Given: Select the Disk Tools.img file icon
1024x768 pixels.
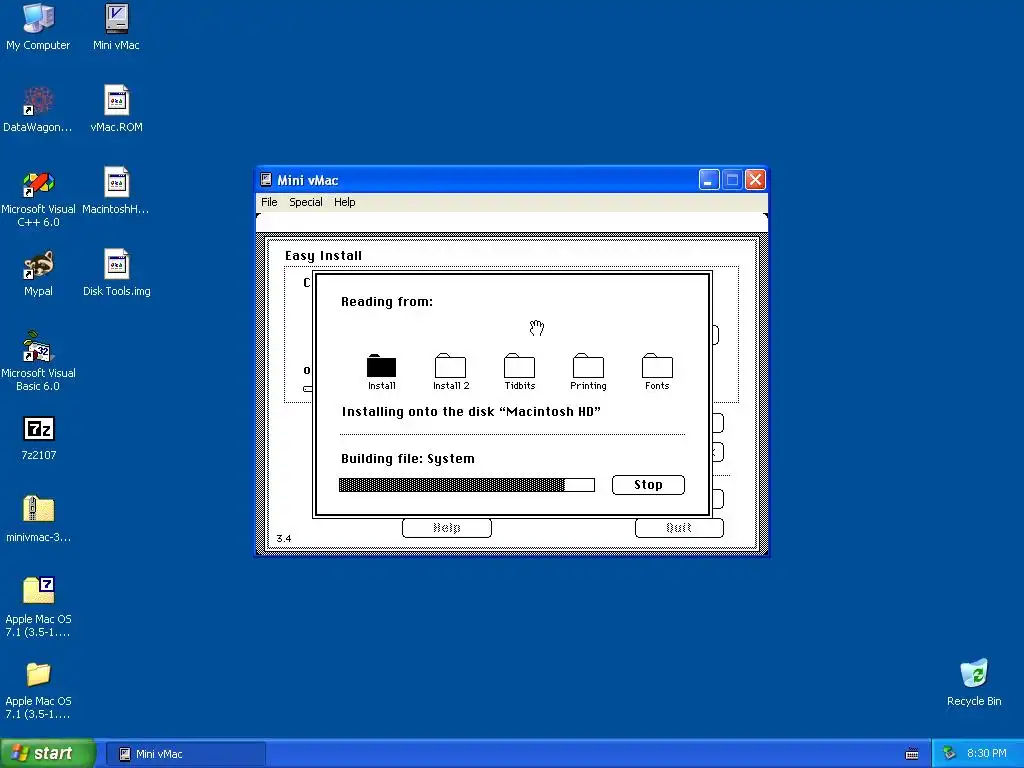Looking at the screenshot, I should click(116, 273).
